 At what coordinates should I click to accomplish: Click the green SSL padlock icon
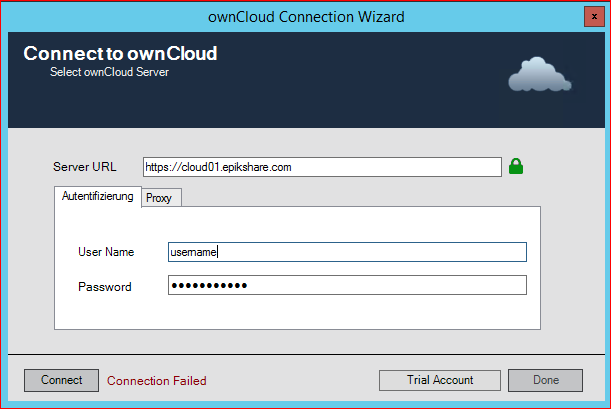[x=516, y=166]
